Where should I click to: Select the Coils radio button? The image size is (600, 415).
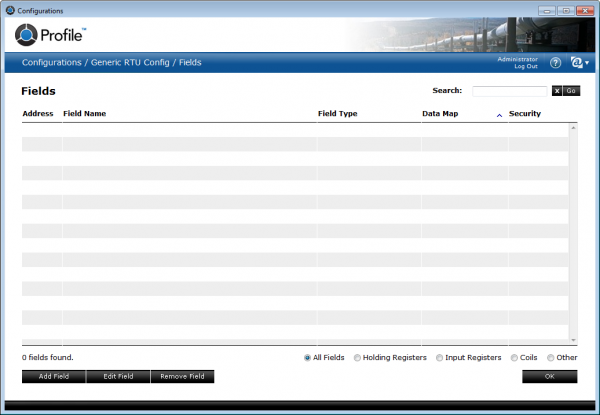514,358
